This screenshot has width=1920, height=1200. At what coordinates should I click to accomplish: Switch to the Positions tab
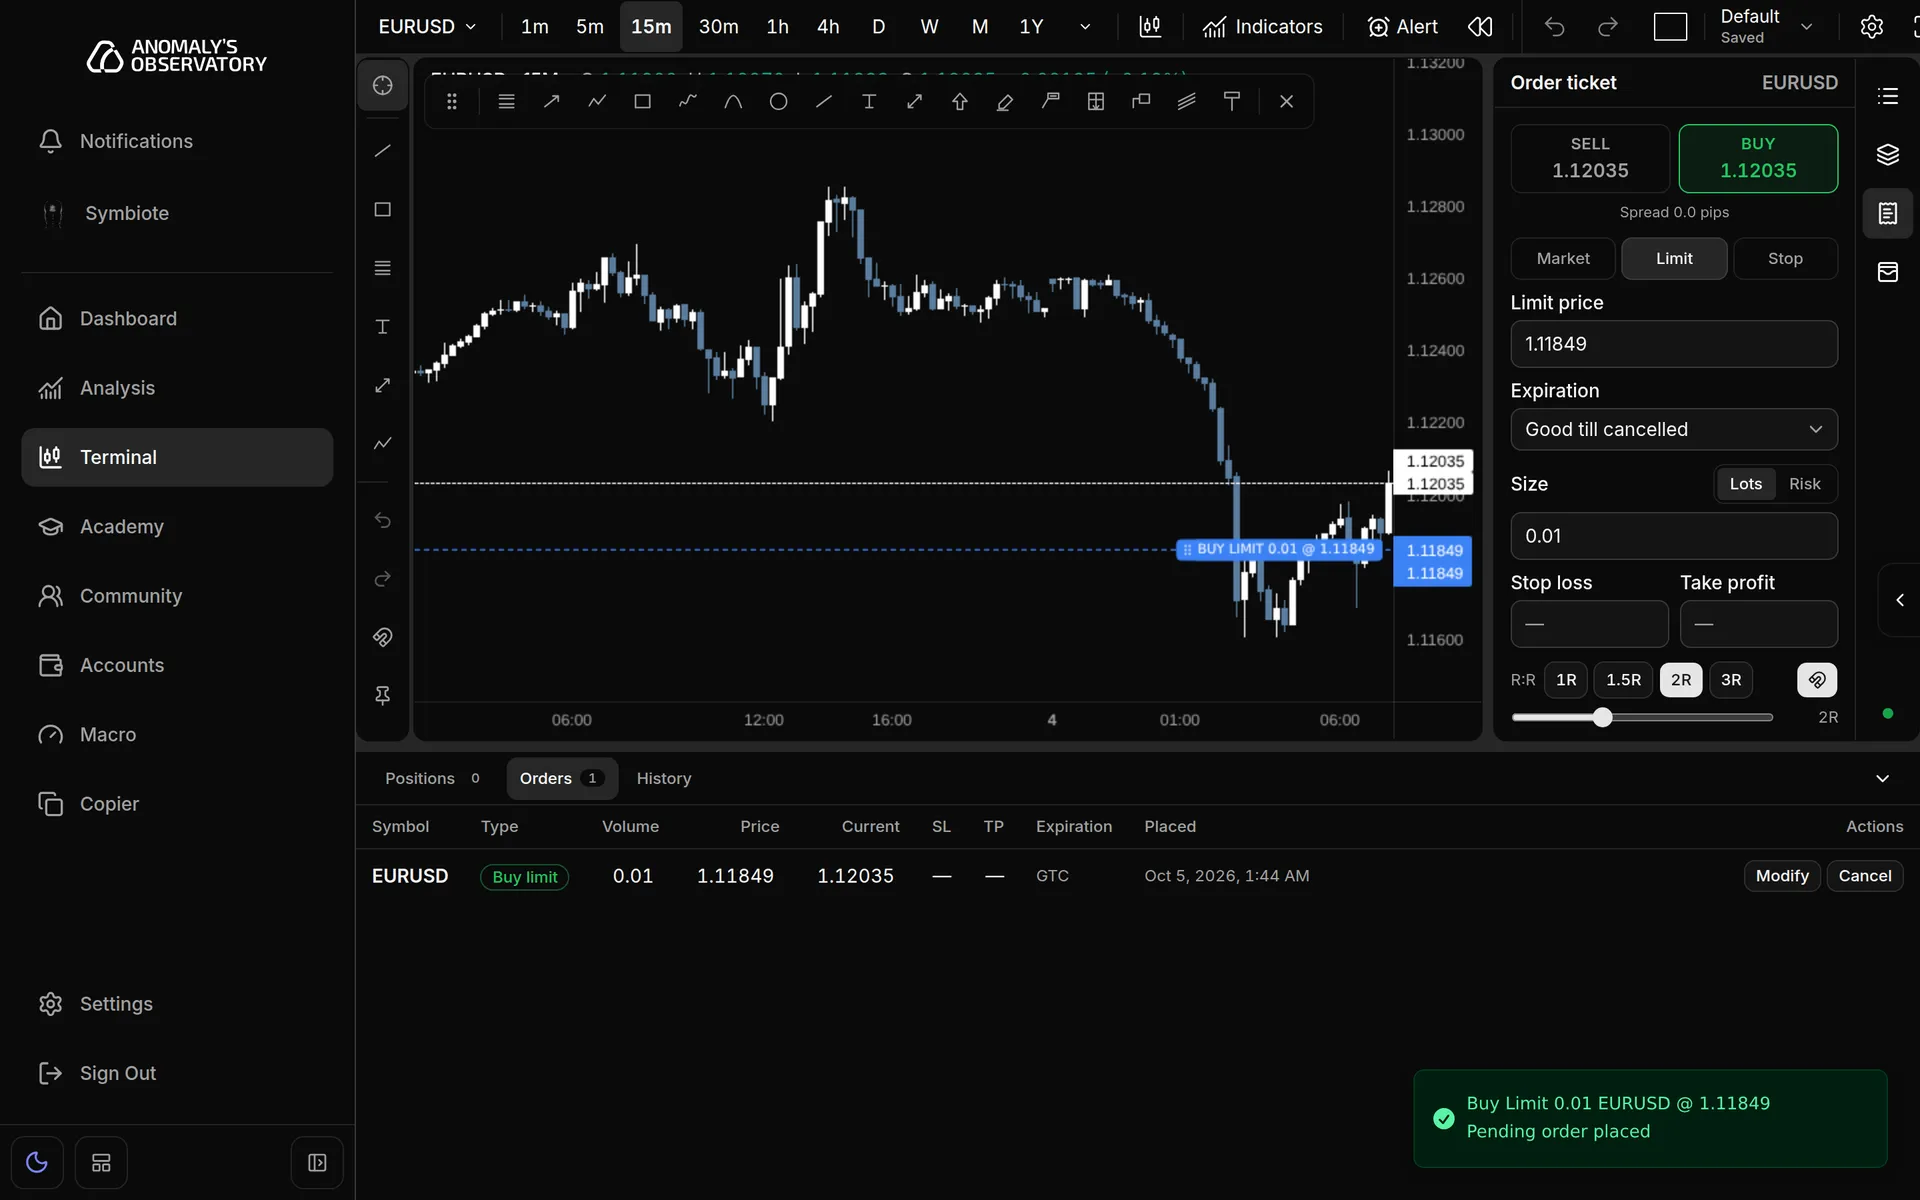(x=432, y=779)
